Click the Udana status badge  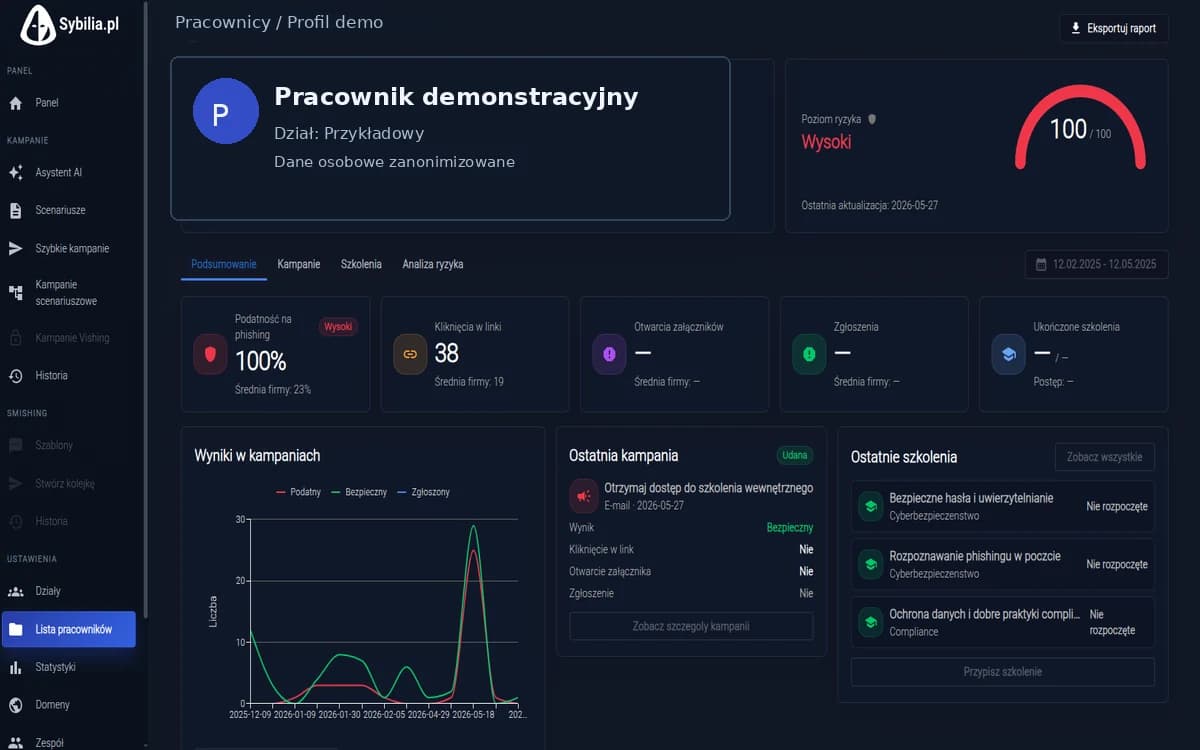[795, 455]
